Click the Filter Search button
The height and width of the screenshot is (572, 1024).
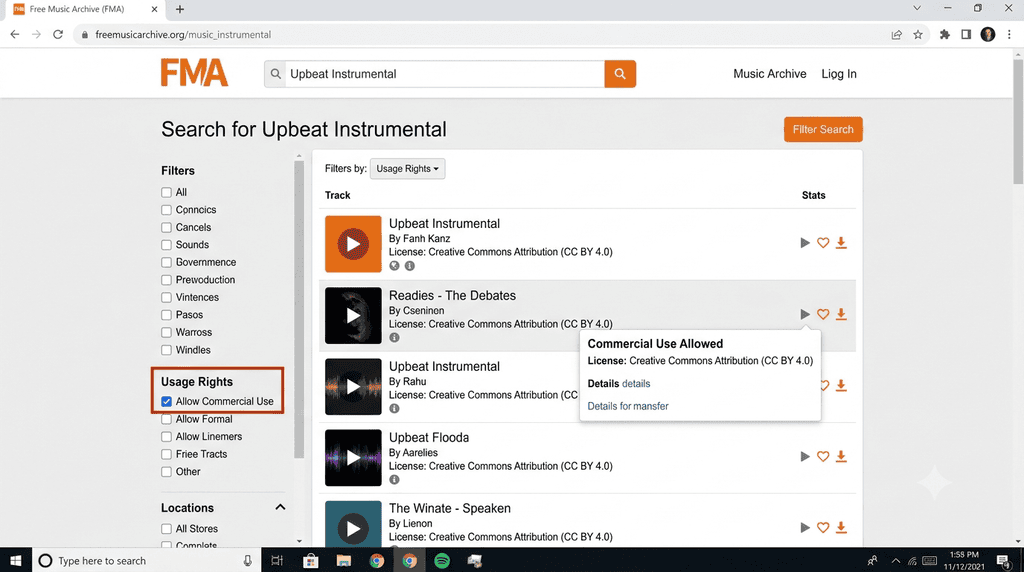pyautogui.click(x=823, y=129)
